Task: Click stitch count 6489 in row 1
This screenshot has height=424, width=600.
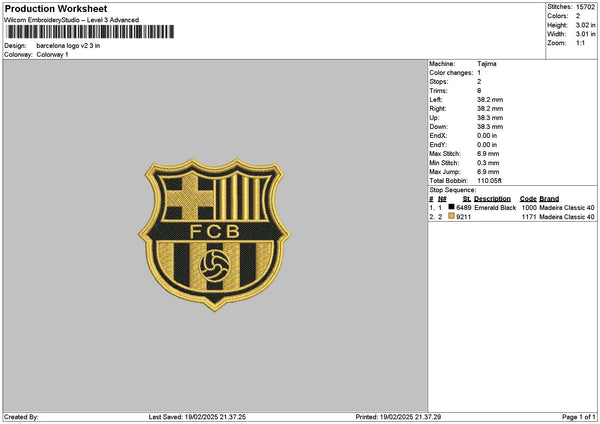Action: [x=464, y=208]
